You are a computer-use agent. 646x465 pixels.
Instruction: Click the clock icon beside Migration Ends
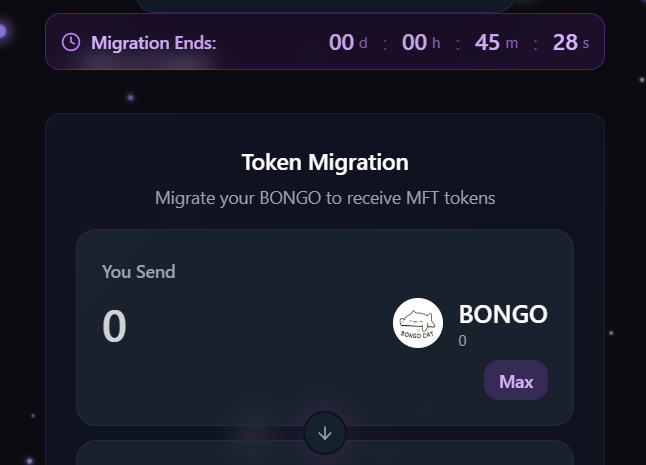click(71, 42)
